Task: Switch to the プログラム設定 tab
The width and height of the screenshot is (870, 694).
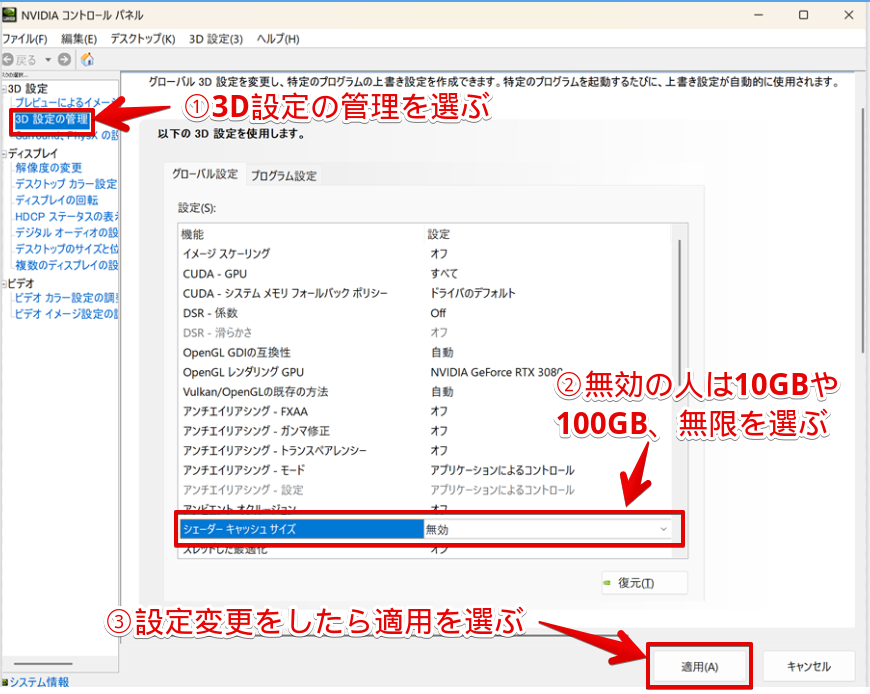Action: click(284, 176)
